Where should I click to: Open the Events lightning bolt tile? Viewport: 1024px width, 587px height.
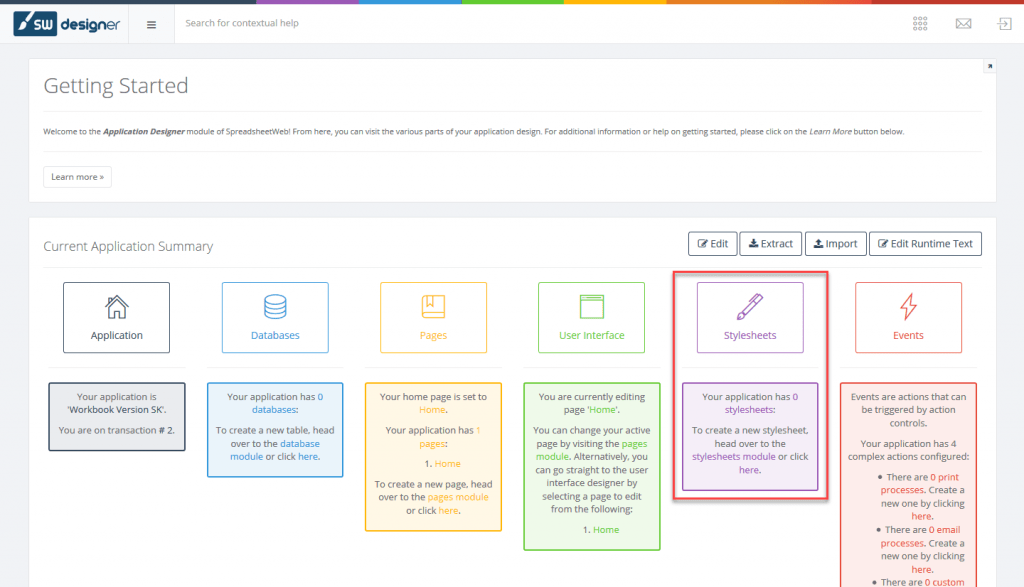[908, 317]
